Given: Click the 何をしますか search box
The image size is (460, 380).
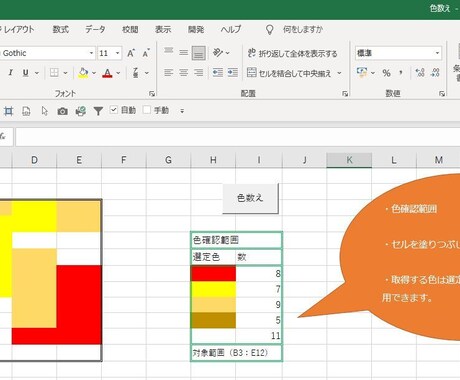Looking at the screenshot, I should [303, 30].
